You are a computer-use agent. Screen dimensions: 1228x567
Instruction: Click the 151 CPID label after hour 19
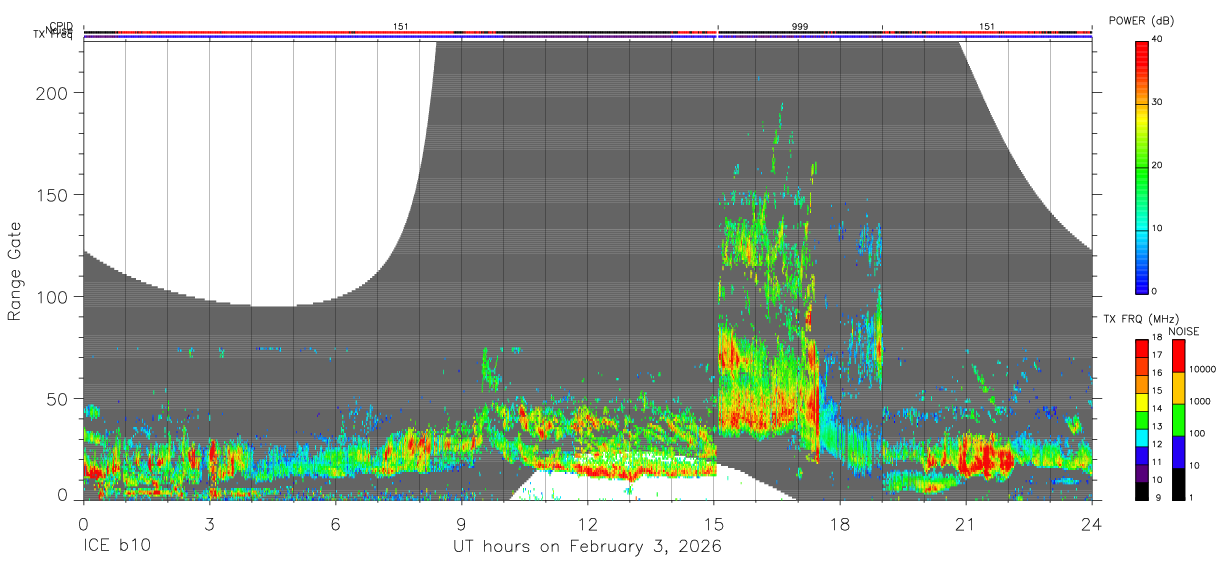pos(987,26)
